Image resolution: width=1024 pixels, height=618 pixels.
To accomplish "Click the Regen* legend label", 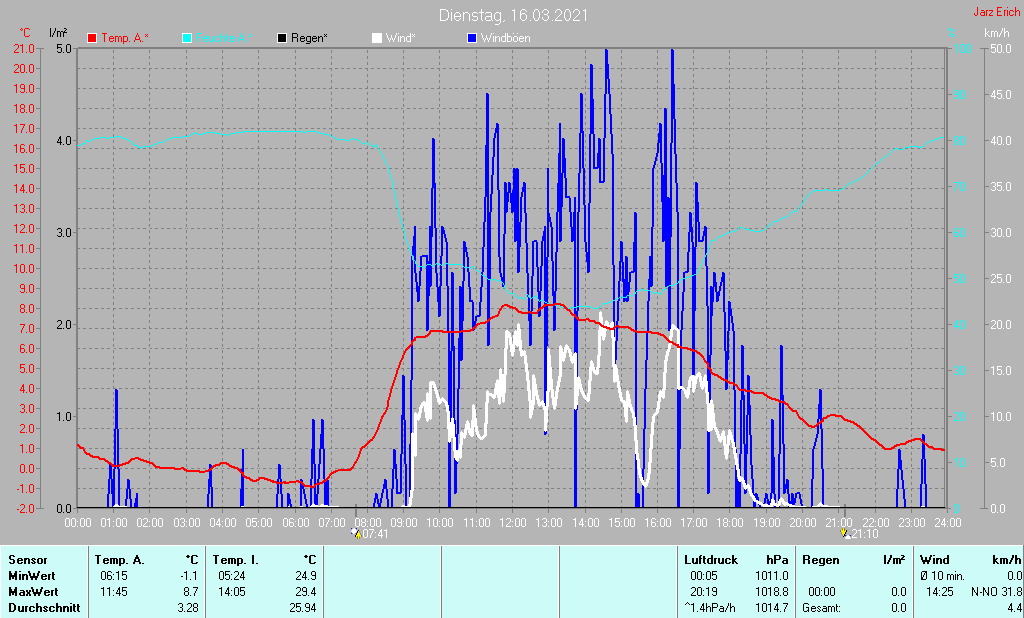I will [x=310, y=38].
